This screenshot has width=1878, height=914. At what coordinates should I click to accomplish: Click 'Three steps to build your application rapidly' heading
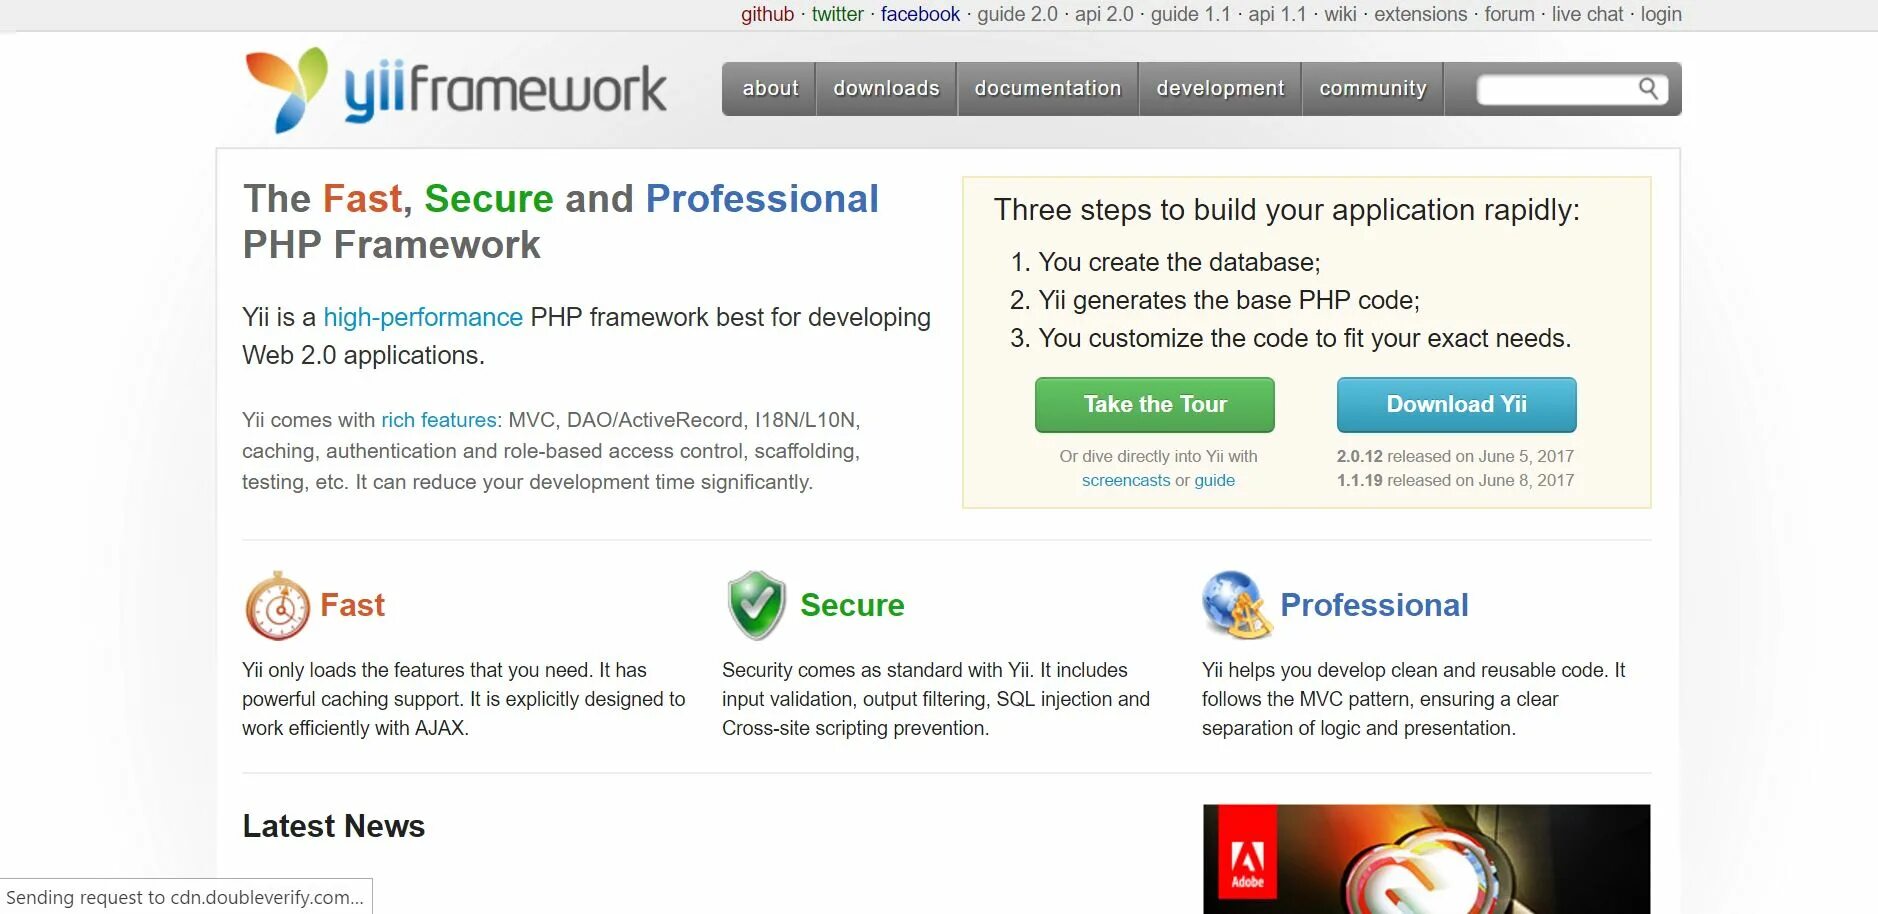coord(1286,210)
